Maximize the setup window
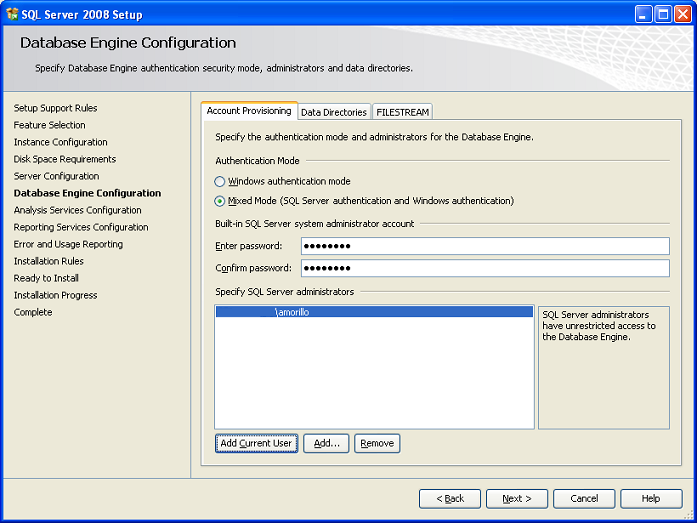This screenshot has height=523, width=697. tap(663, 14)
